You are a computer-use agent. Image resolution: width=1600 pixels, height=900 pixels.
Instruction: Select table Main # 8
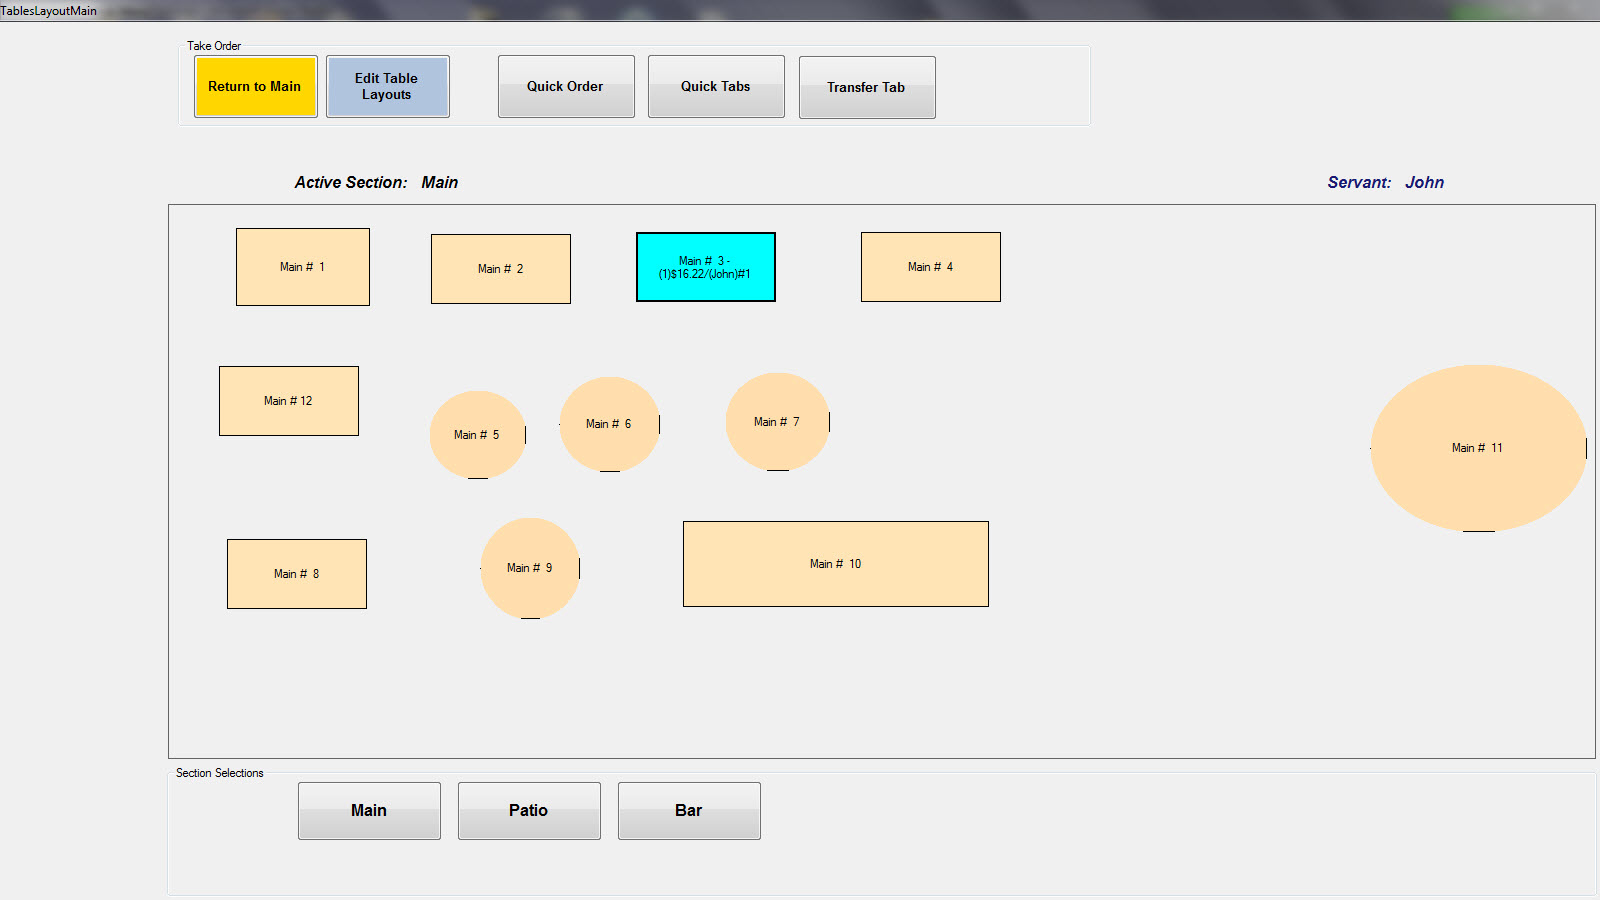click(x=297, y=574)
